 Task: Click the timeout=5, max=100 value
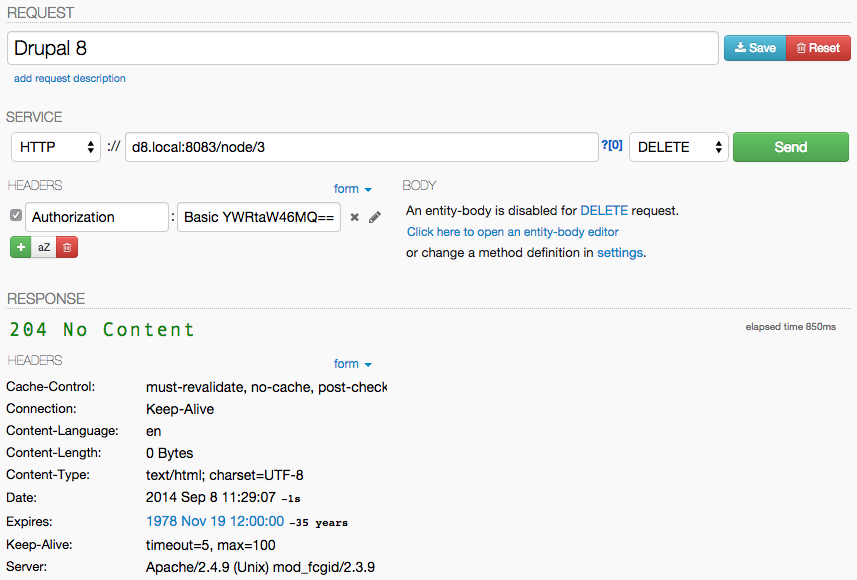click(x=210, y=545)
